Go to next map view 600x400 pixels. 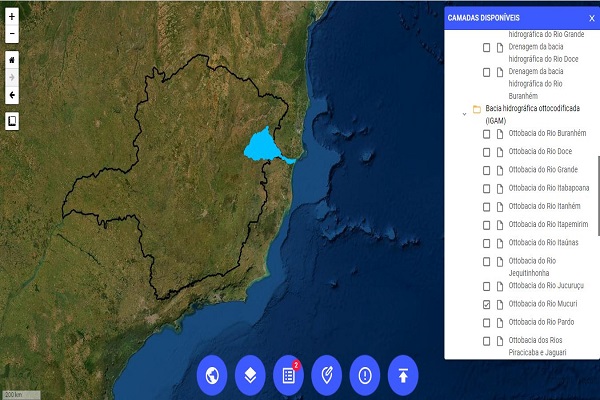coord(12,77)
